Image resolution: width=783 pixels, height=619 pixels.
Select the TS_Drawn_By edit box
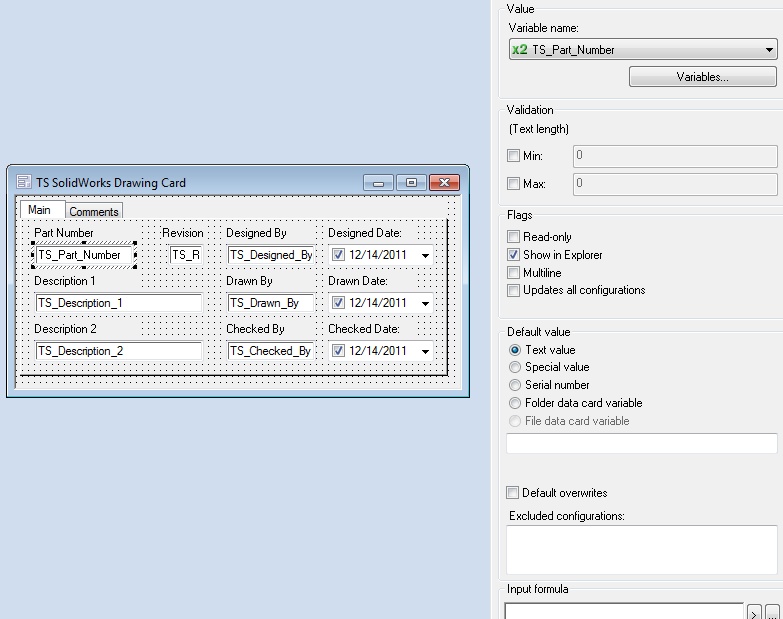(x=270, y=303)
